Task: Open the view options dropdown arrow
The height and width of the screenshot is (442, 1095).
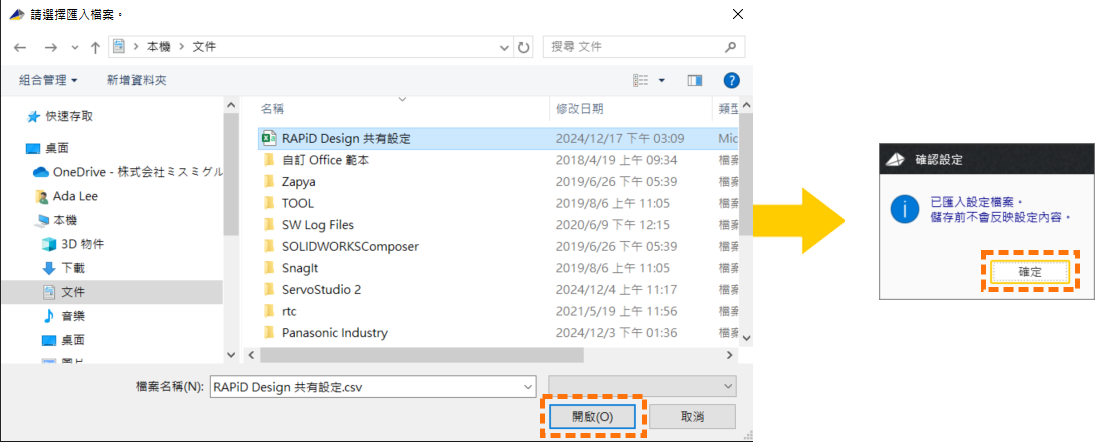Action: [661, 81]
